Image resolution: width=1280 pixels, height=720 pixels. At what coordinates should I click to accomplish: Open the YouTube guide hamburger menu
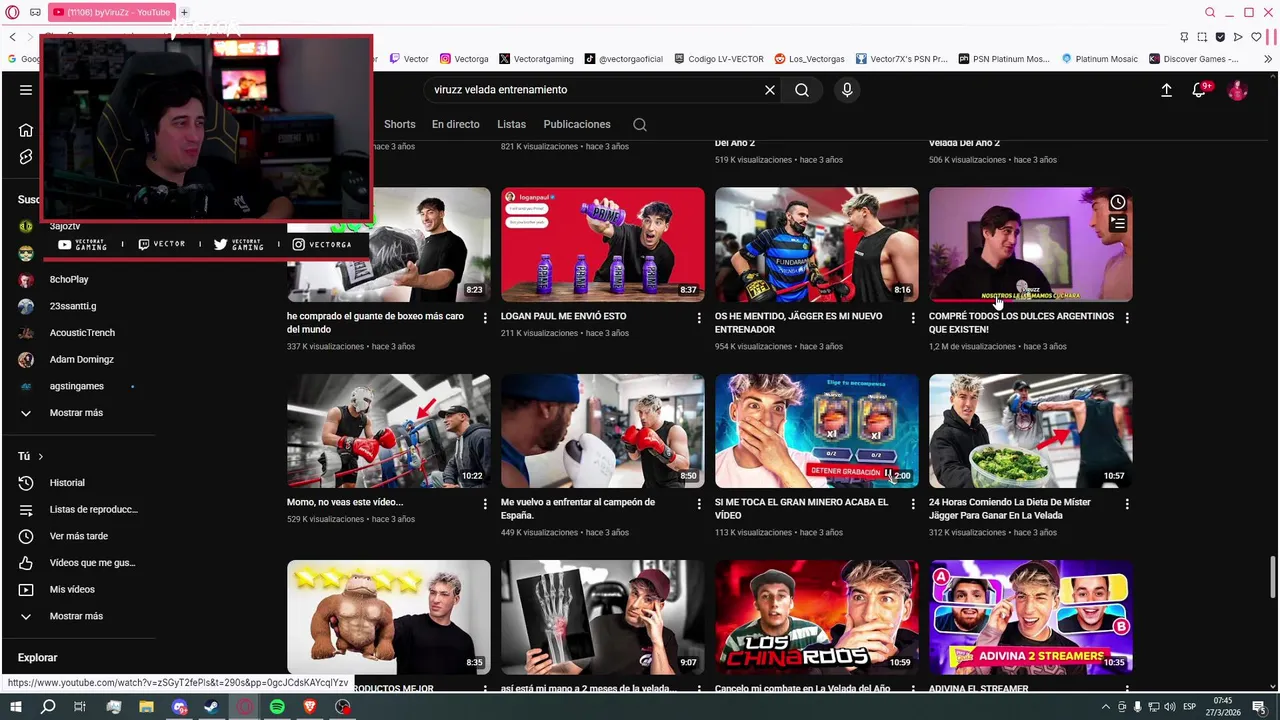[26, 90]
